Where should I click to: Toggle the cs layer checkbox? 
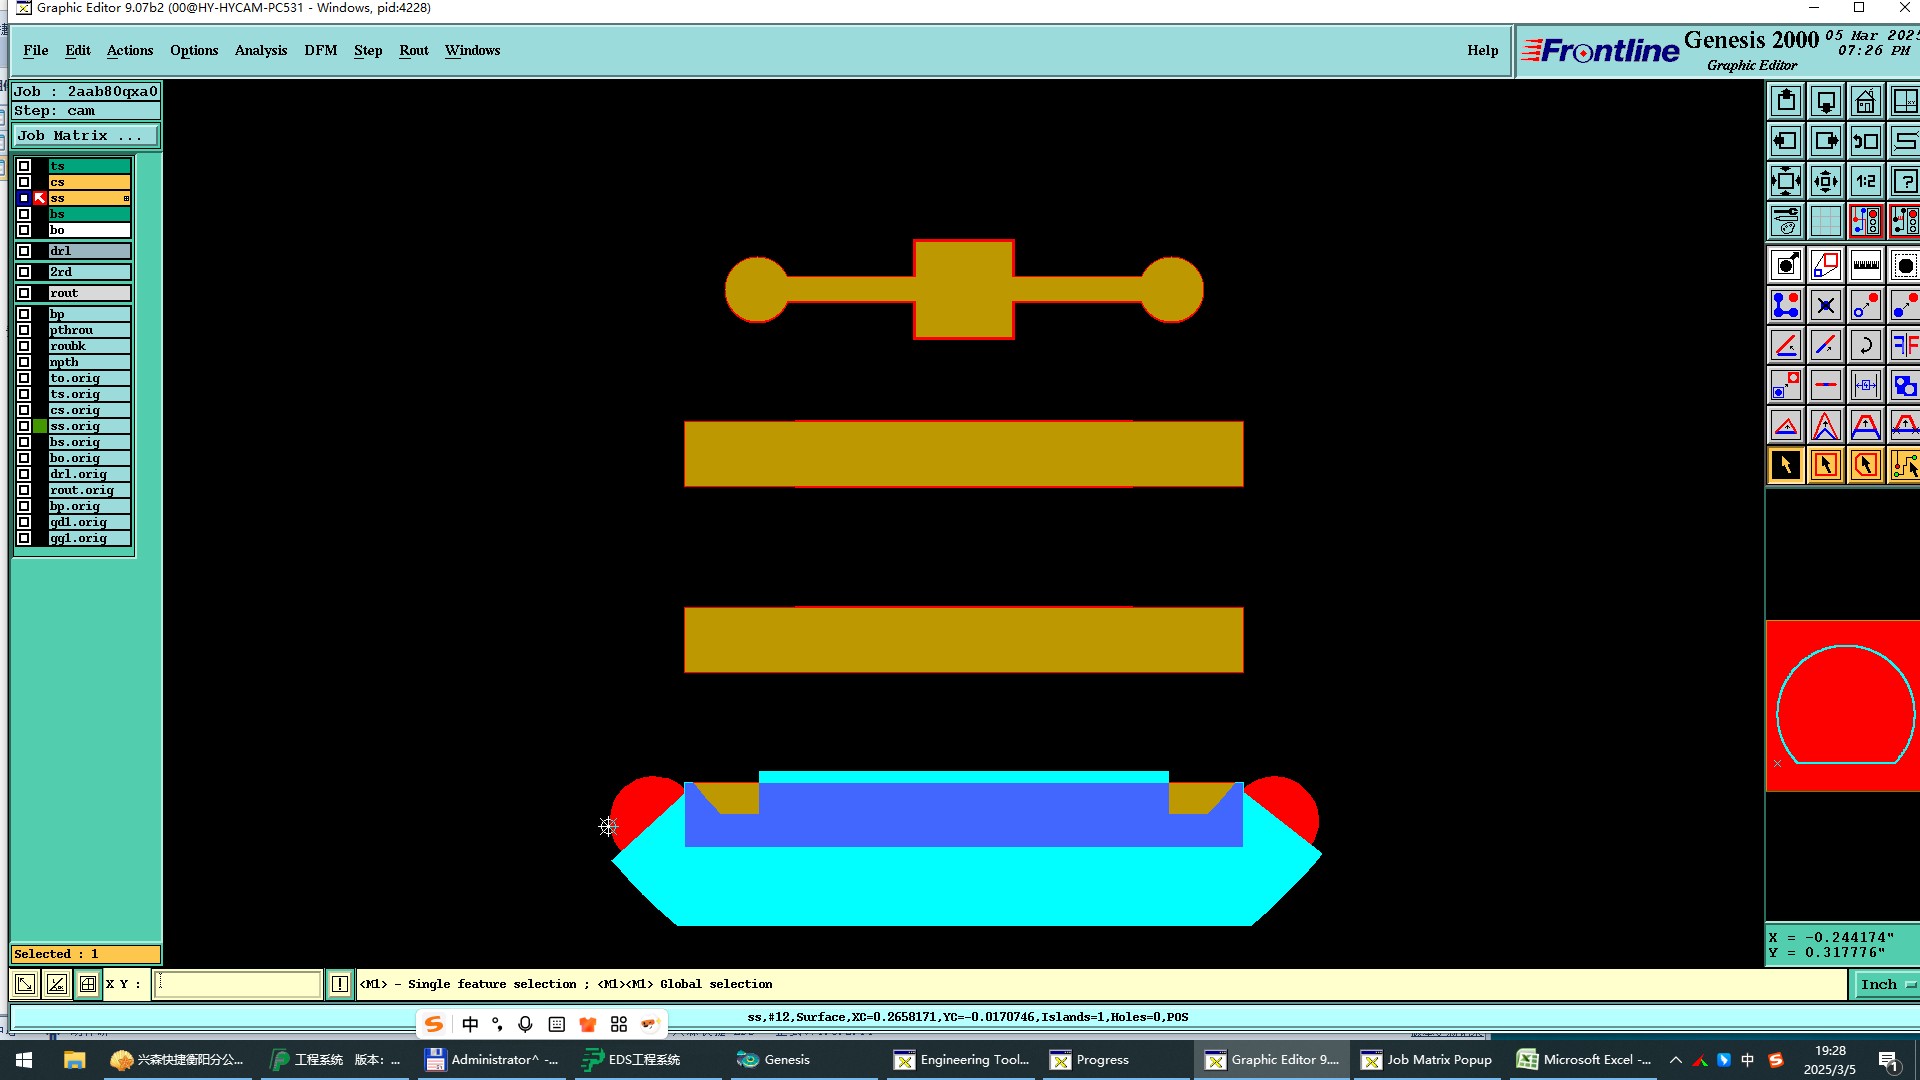pyautogui.click(x=24, y=182)
